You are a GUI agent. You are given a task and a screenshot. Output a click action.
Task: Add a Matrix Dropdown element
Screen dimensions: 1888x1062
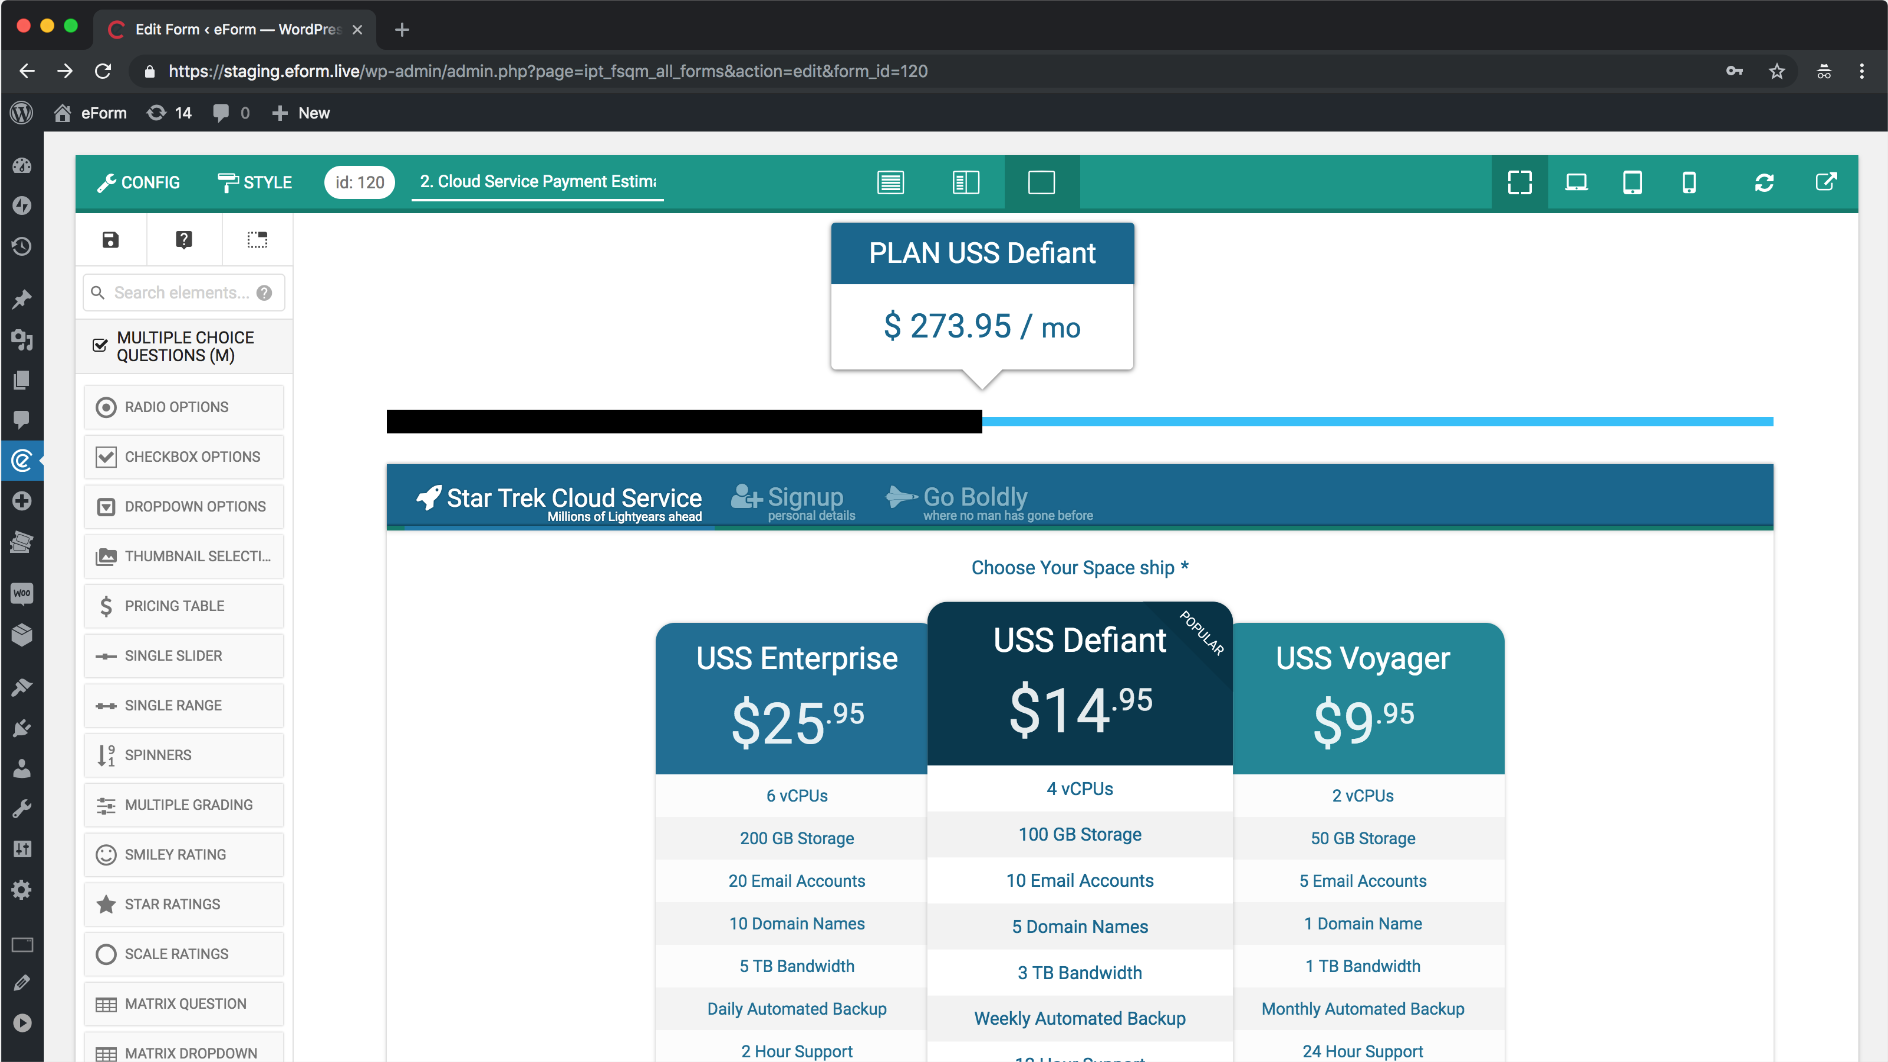click(x=184, y=1048)
